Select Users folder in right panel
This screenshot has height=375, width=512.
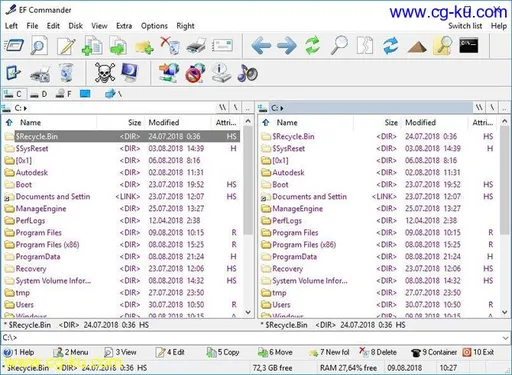(379, 304)
